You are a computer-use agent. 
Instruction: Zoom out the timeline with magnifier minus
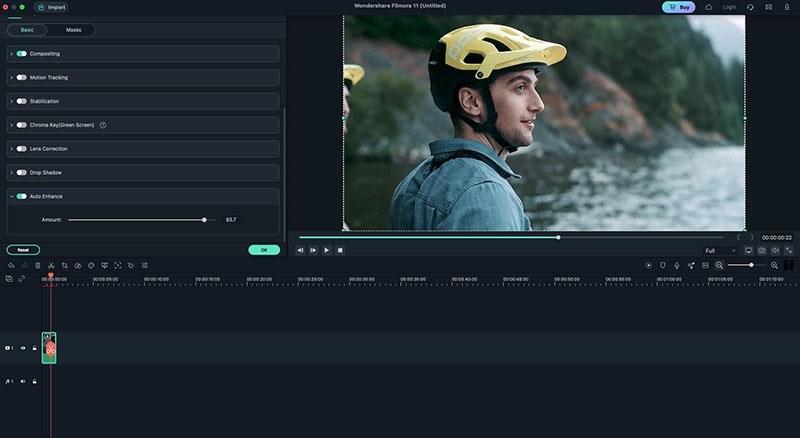(x=719, y=265)
